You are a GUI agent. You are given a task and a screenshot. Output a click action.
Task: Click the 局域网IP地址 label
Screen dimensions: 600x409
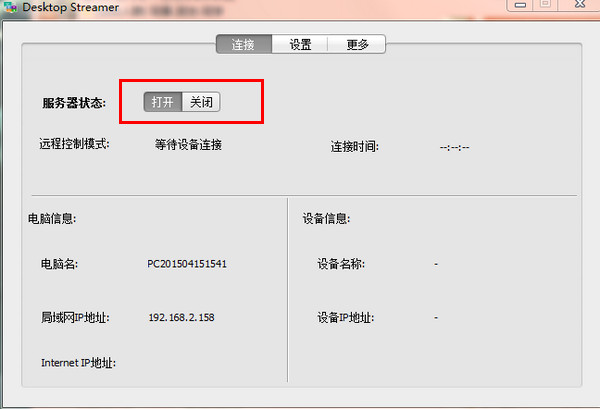pos(75,317)
